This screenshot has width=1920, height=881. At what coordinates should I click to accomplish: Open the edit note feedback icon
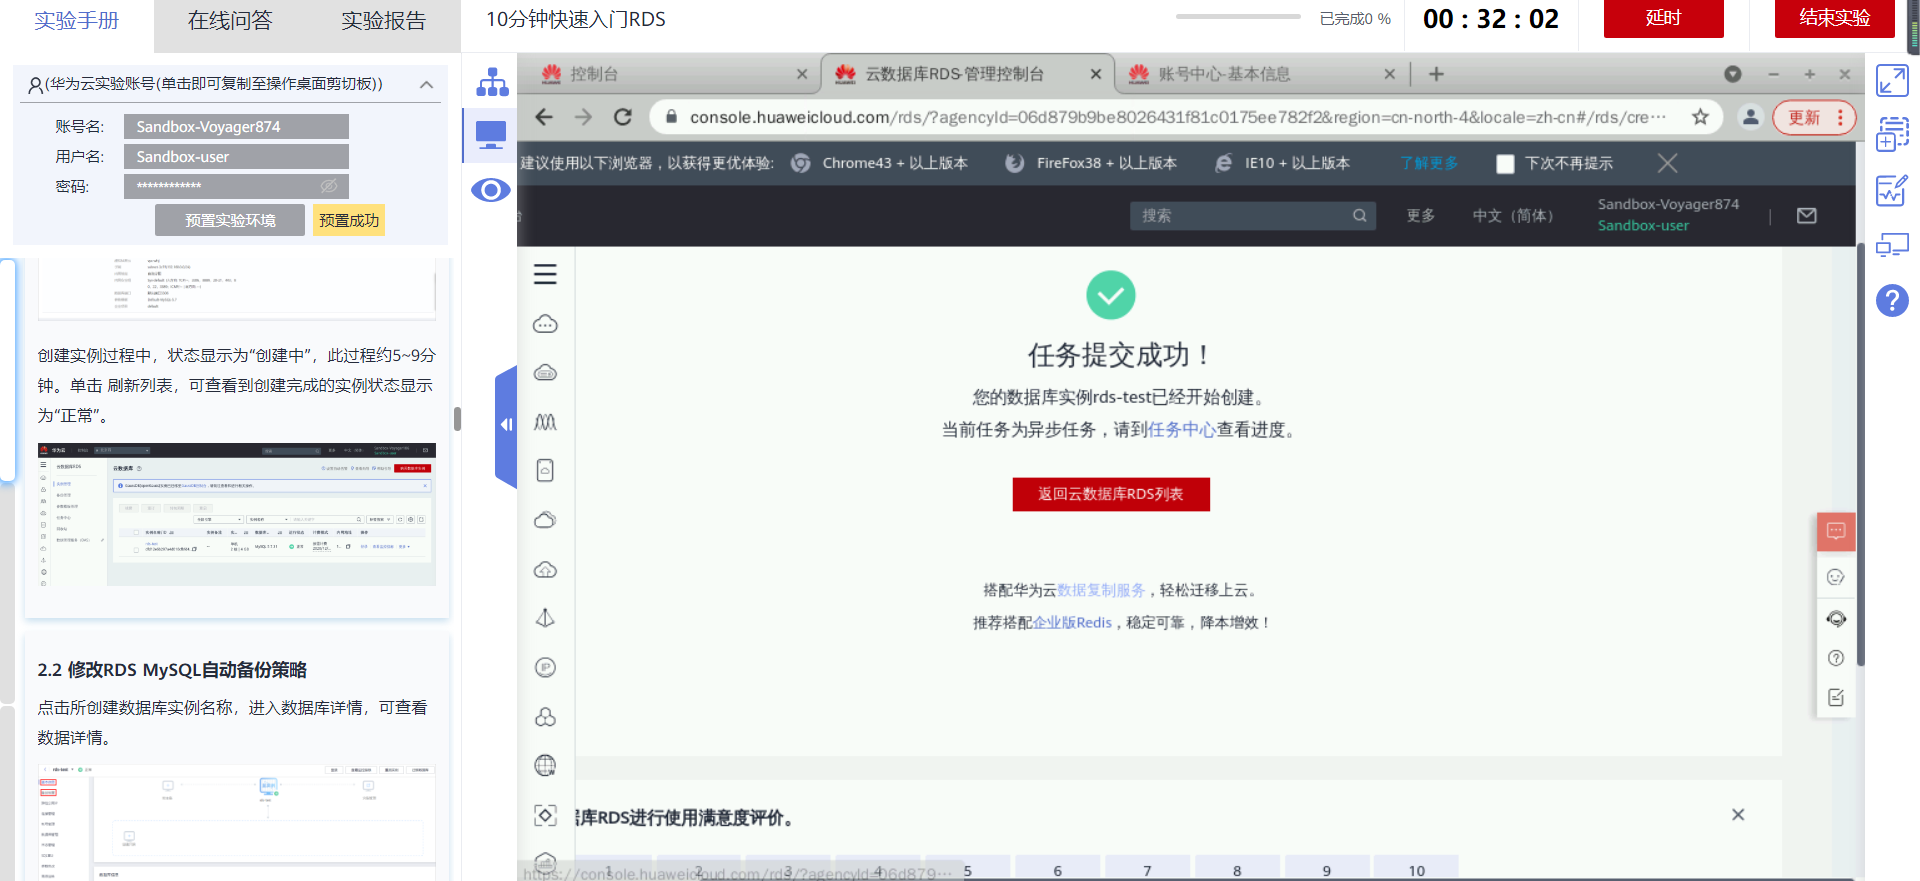tap(1836, 697)
